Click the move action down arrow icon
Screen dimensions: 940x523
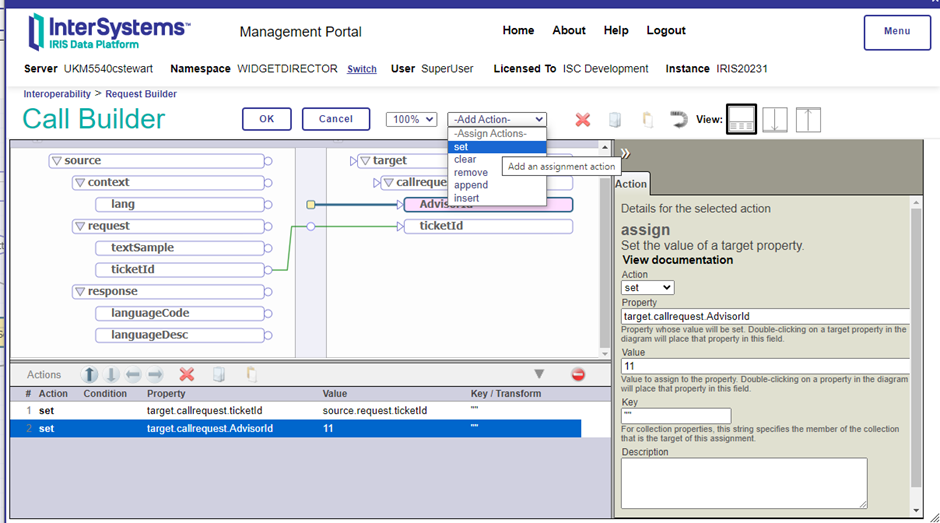tap(112, 375)
